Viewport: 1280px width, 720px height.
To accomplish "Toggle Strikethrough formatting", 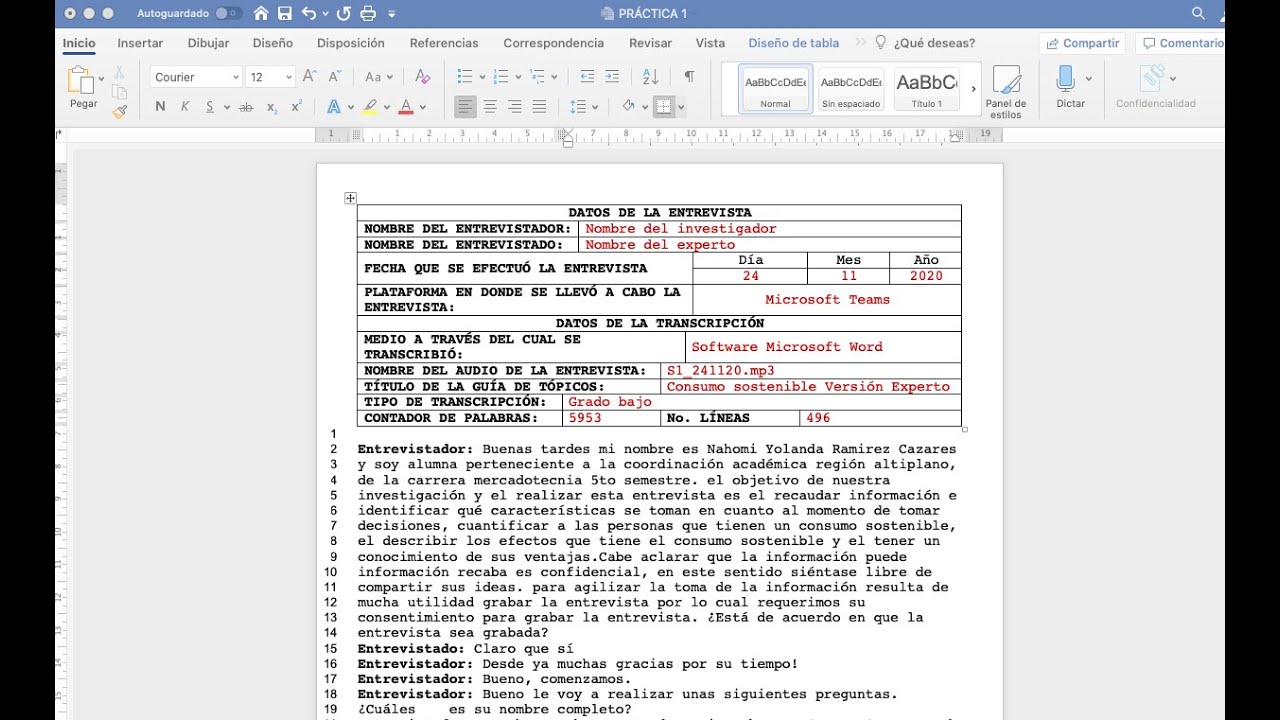I will coord(246,107).
